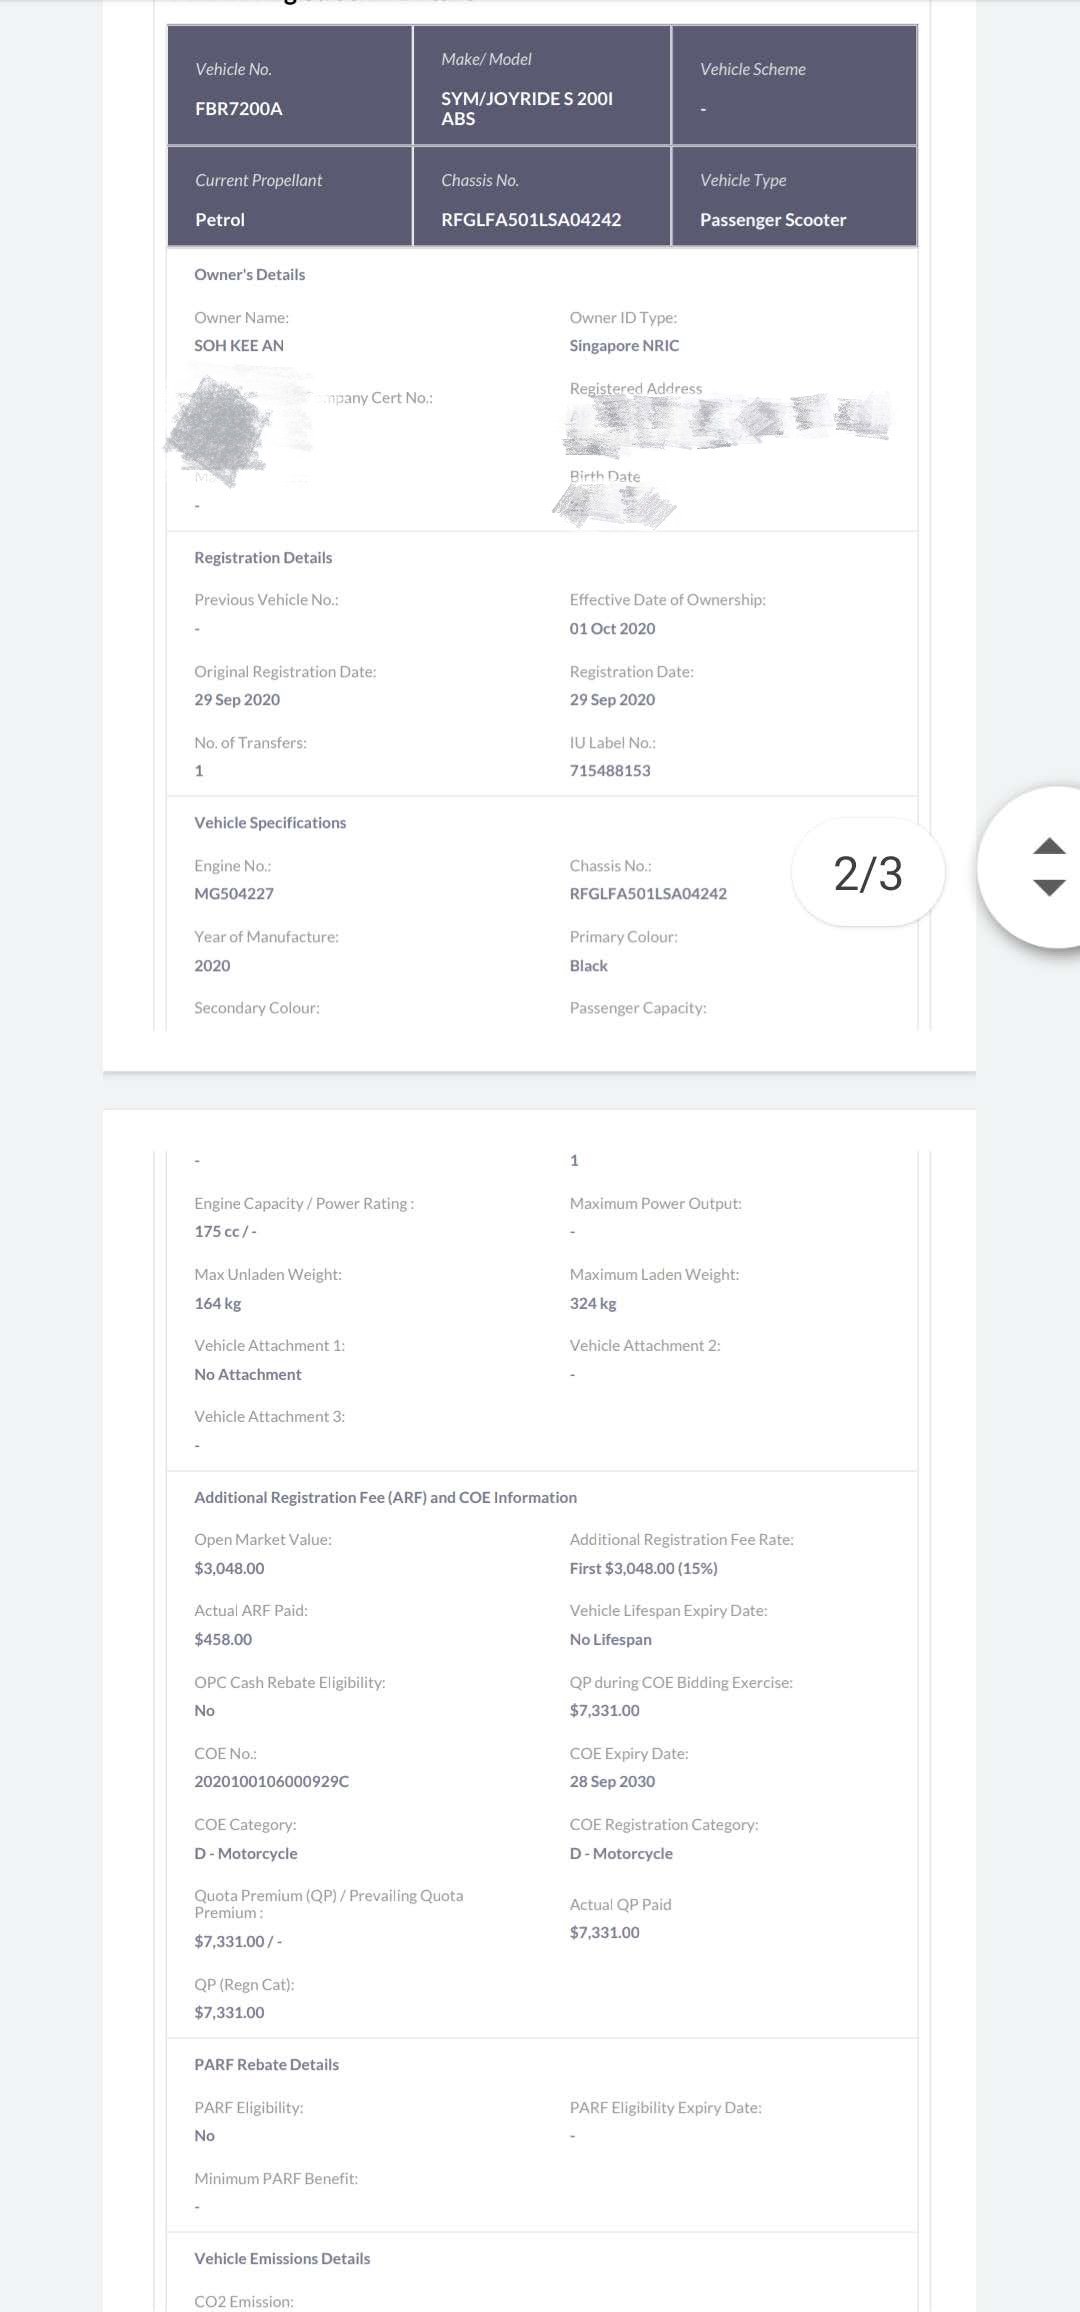
Task: Click the page down arrow icon
Action: tap(1048, 887)
